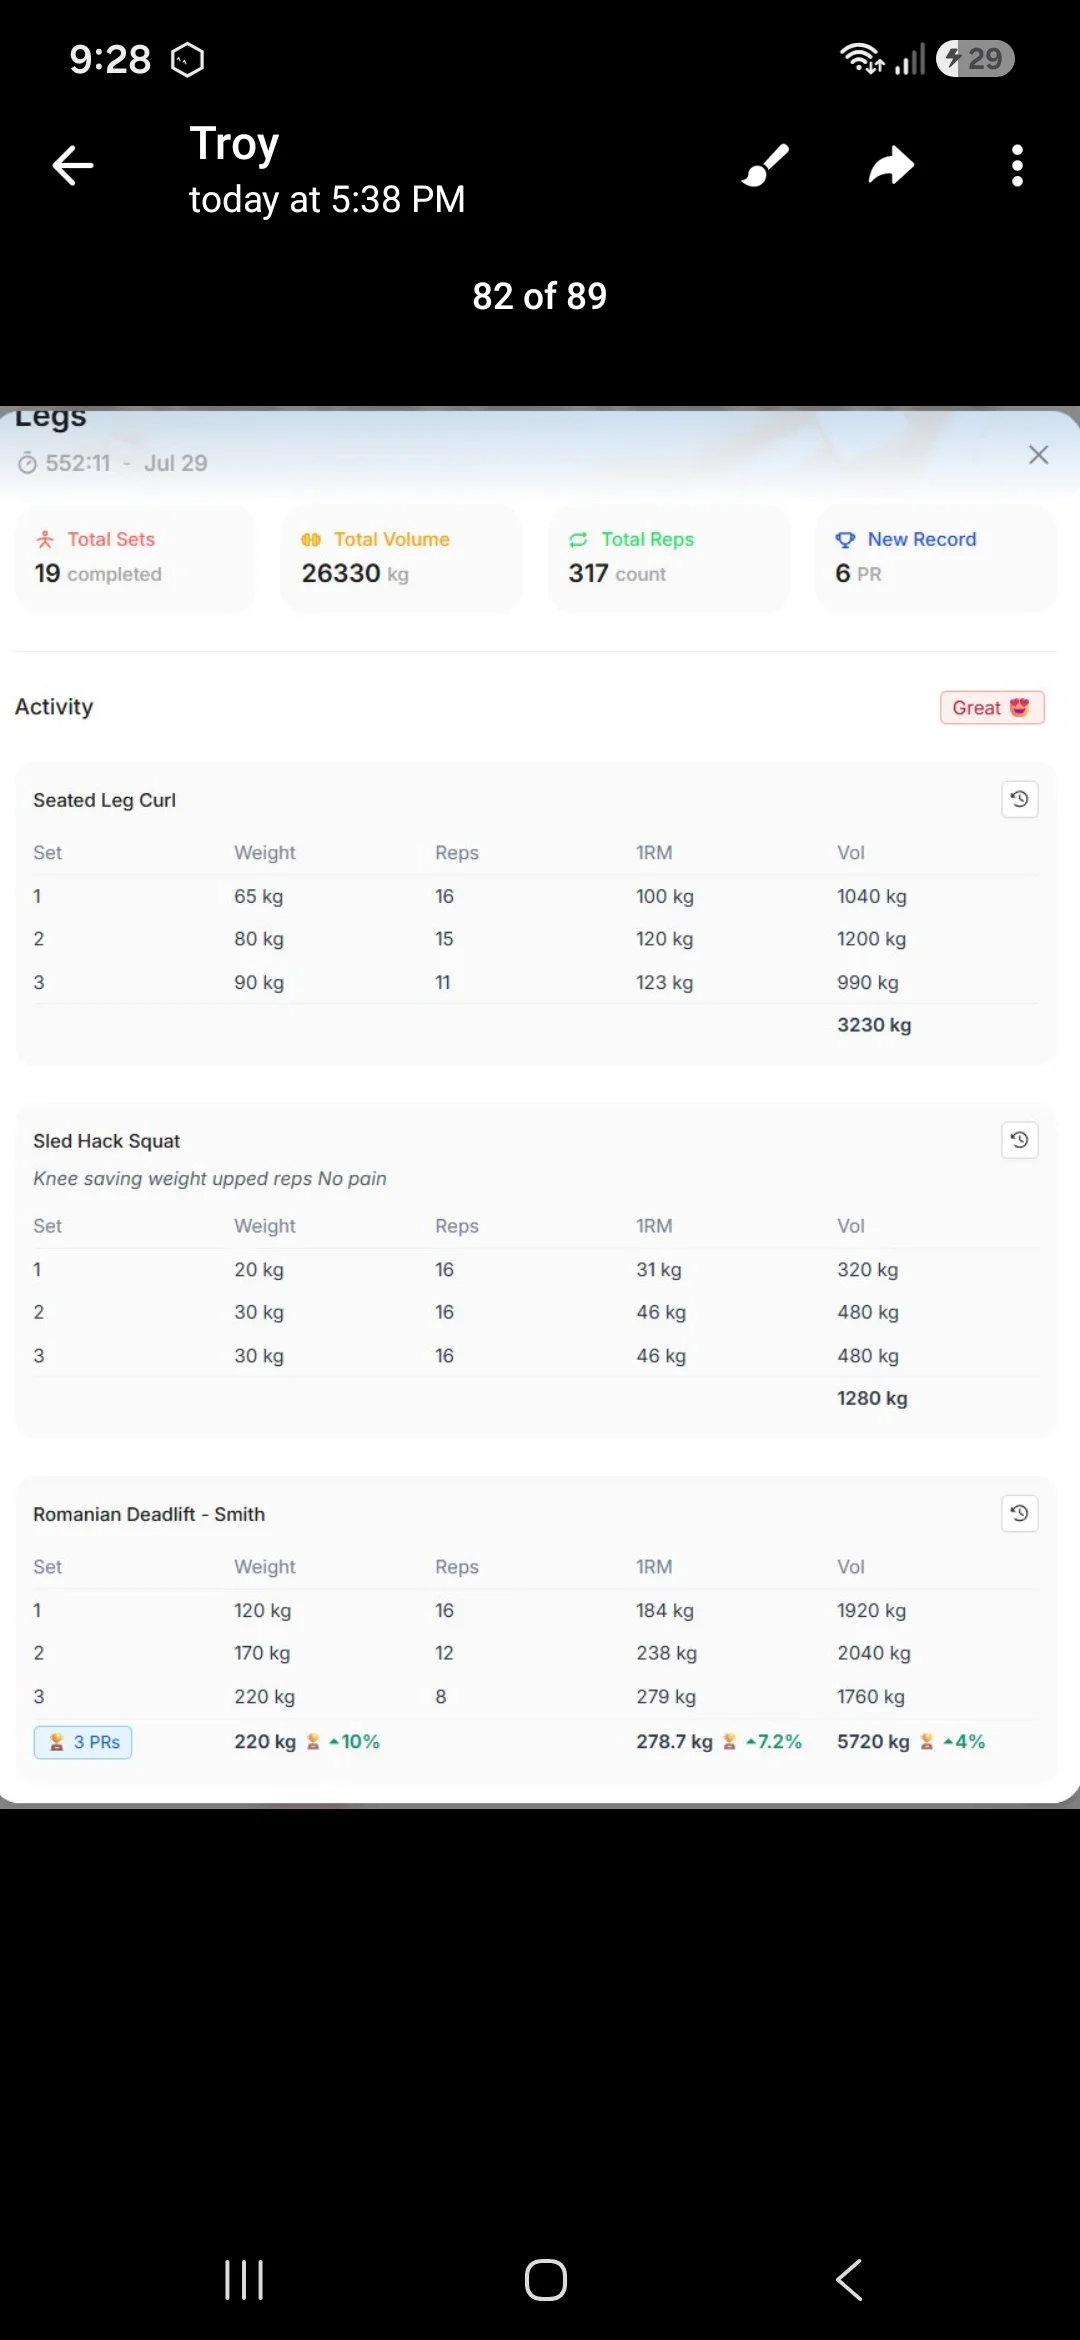Open history for Seated Leg Curl
Image resolution: width=1080 pixels, height=2340 pixels.
coord(1019,800)
